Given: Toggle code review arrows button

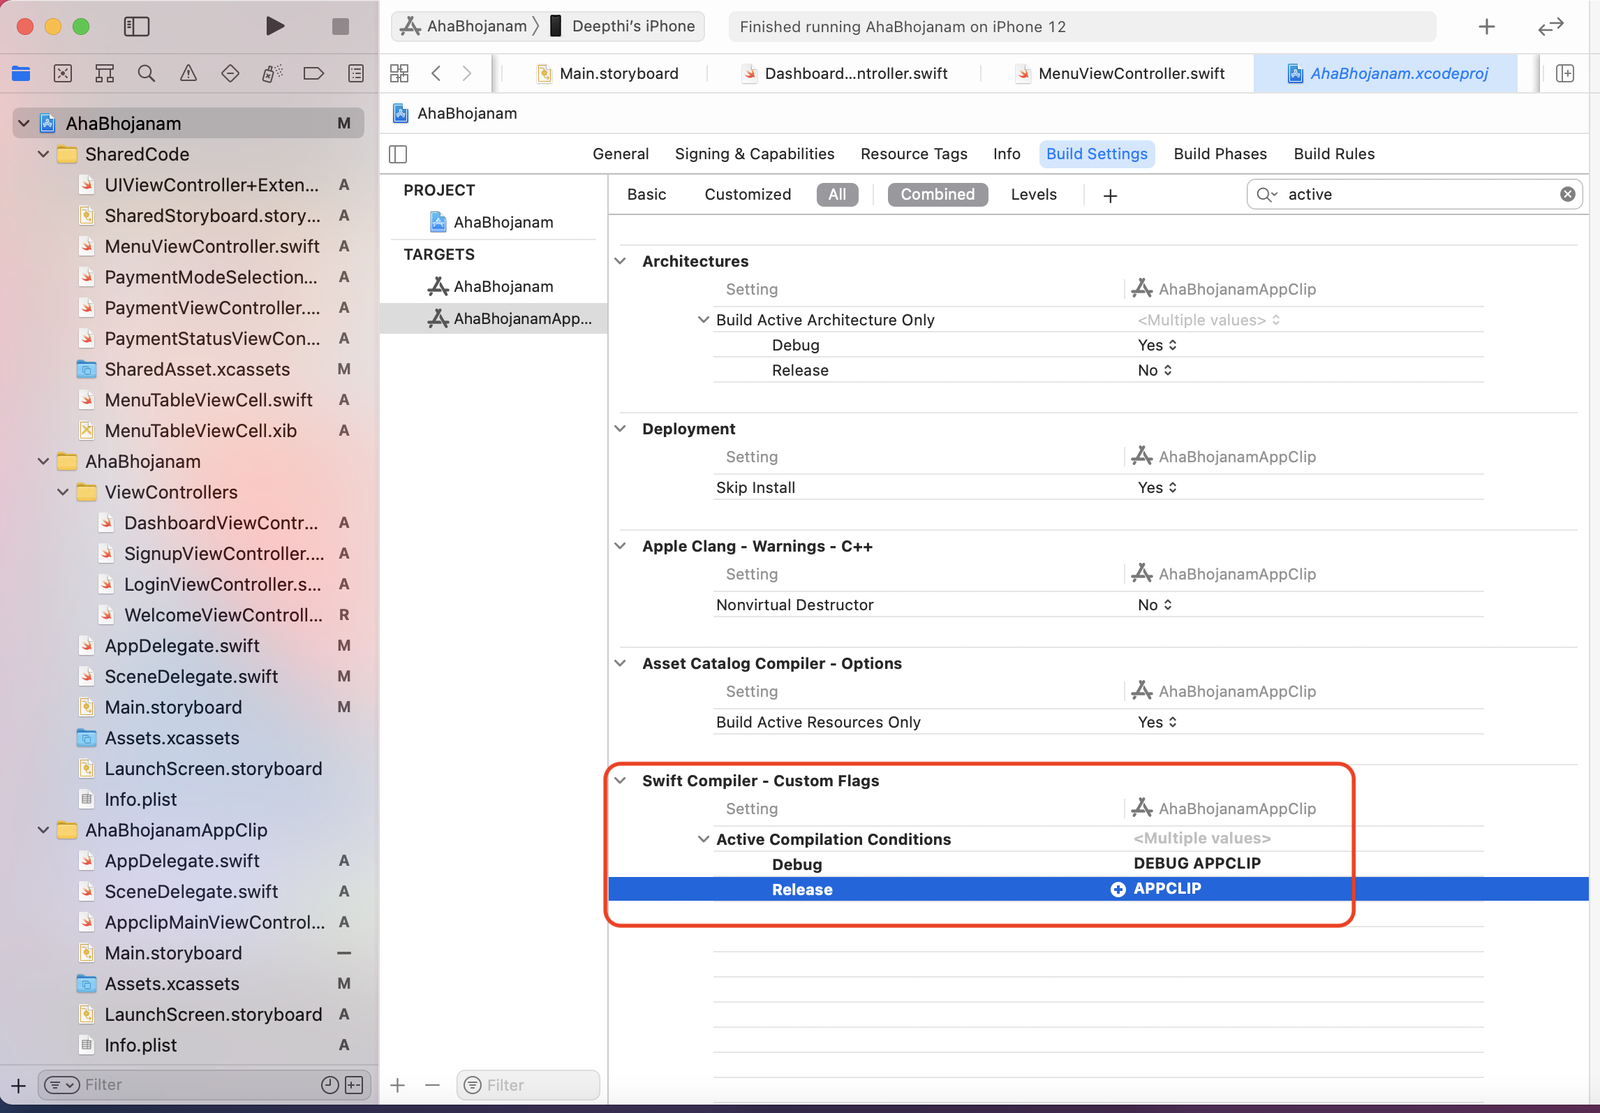Looking at the screenshot, I should click(x=1551, y=27).
